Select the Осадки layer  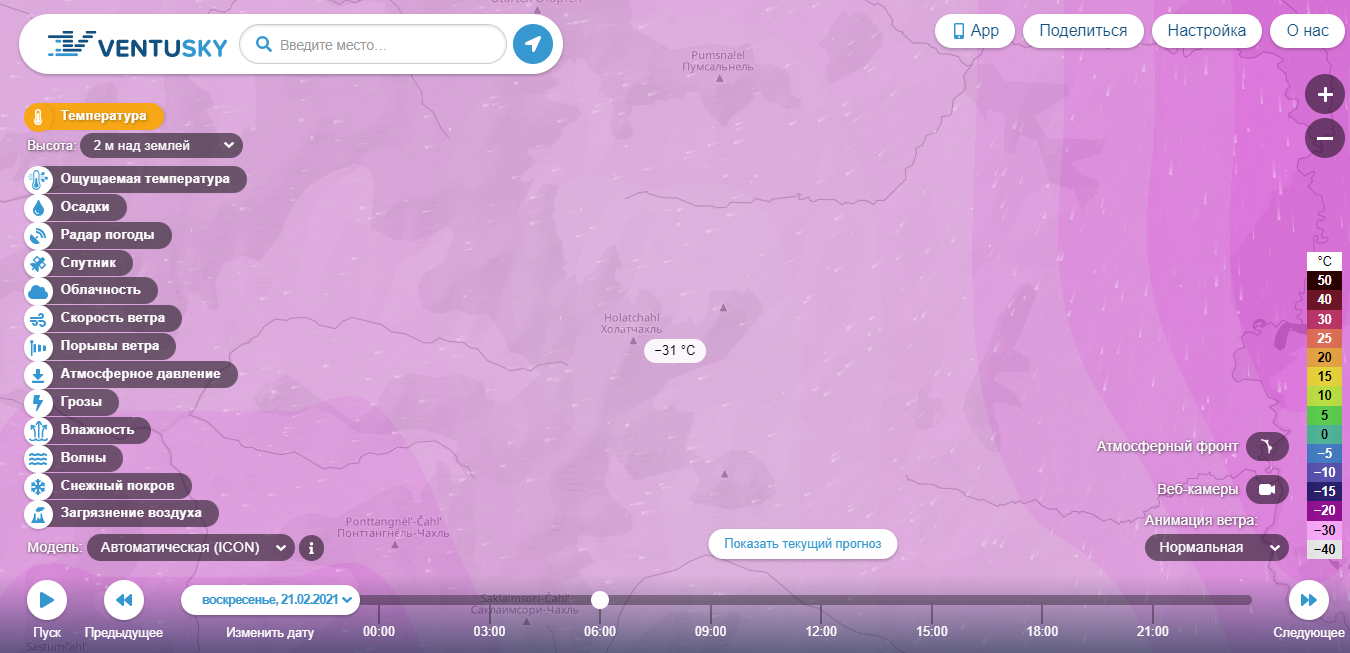(x=75, y=208)
